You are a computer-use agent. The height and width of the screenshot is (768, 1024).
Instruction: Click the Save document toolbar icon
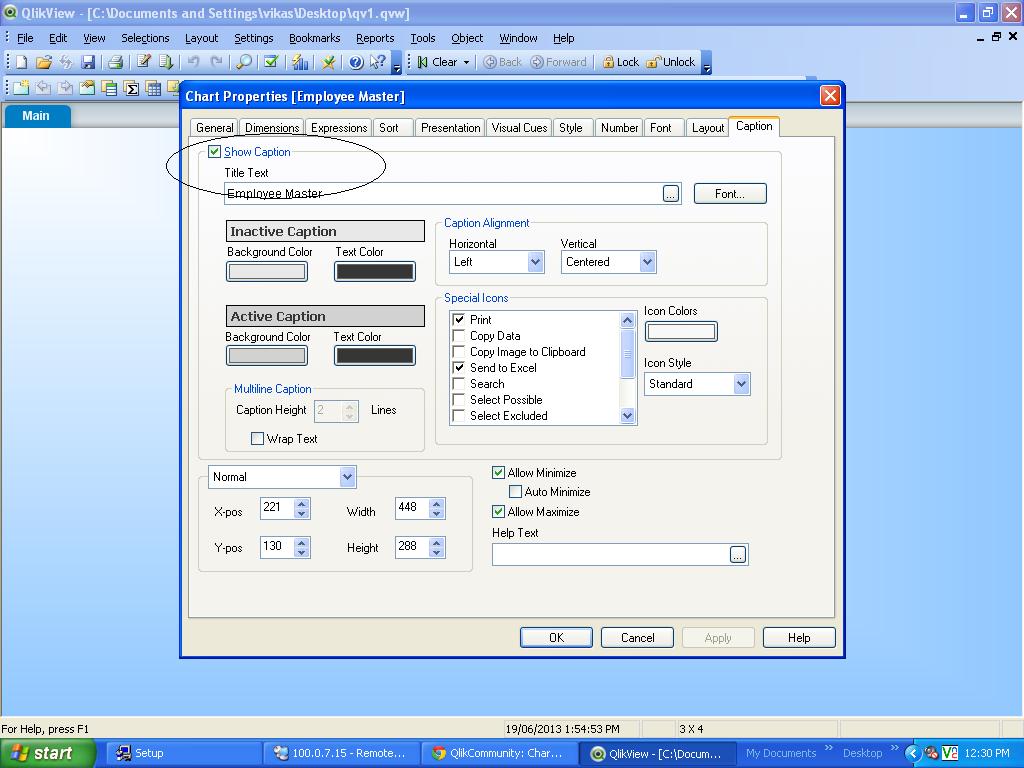pos(88,62)
